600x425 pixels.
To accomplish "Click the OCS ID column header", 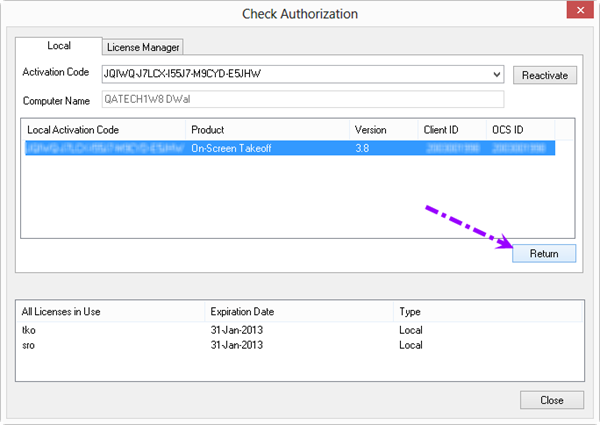I will [520, 130].
